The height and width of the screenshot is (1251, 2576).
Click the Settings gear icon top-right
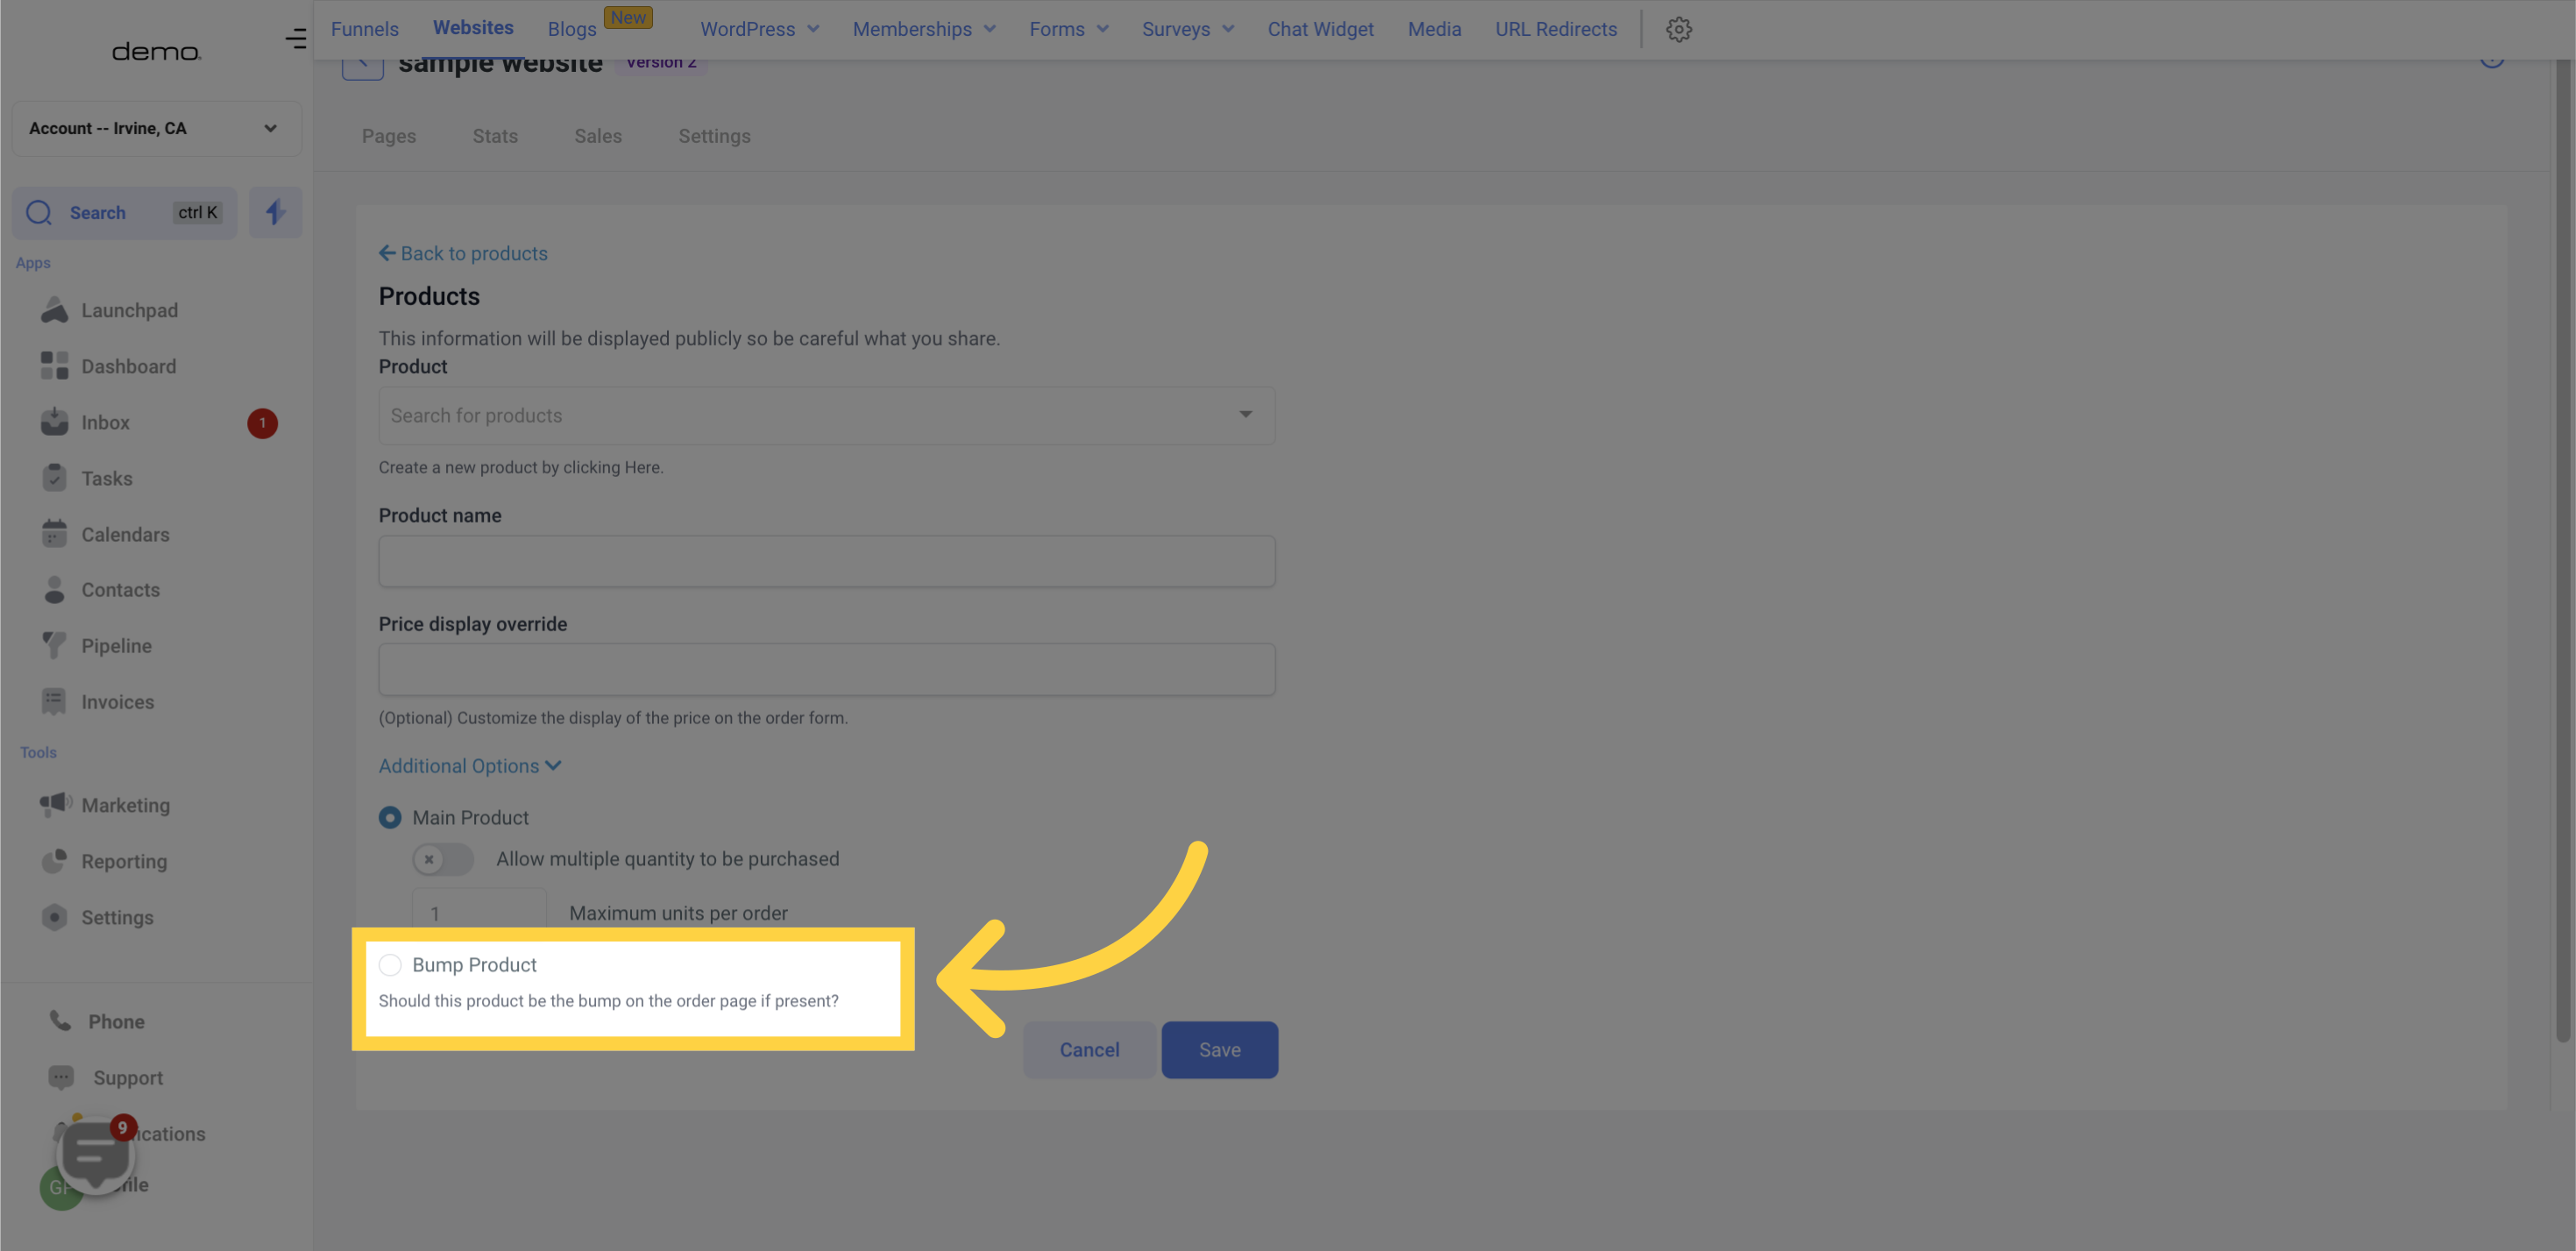click(x=1678, y=30)
